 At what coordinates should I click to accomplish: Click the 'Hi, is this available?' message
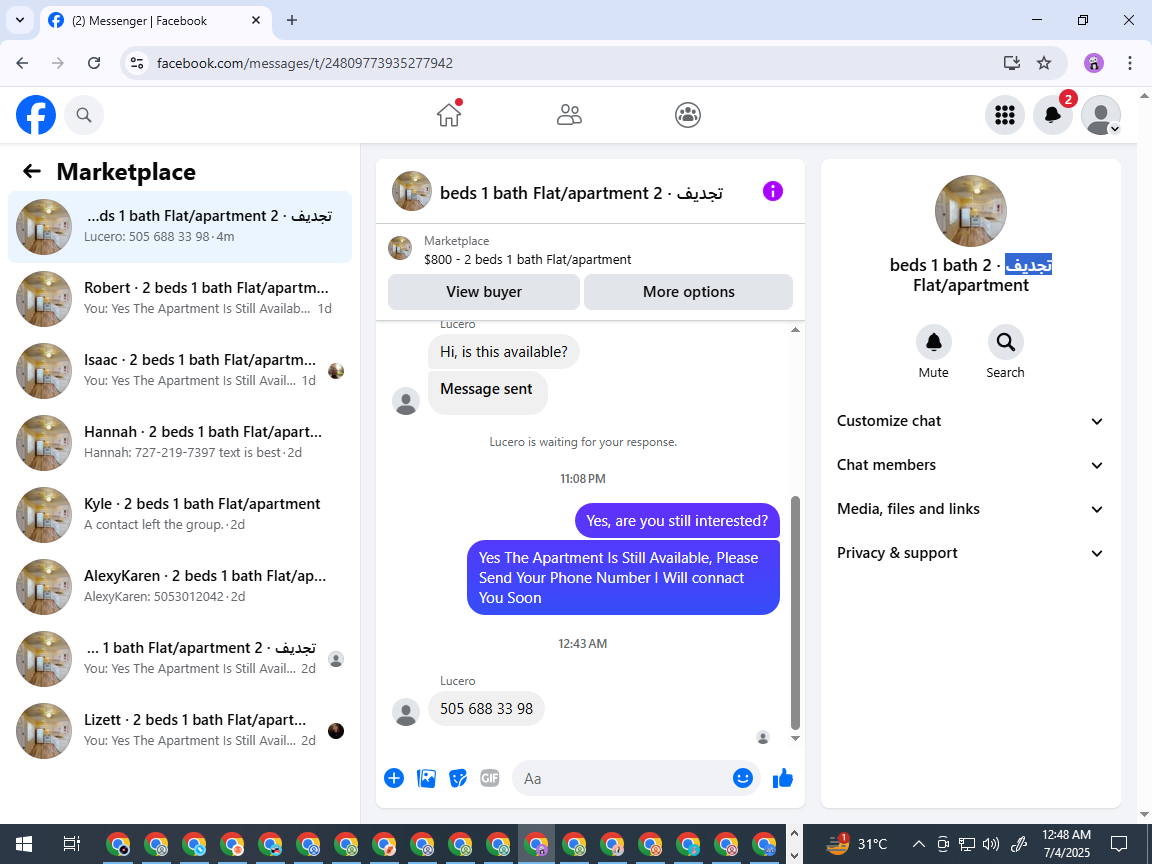tap(504, 352)
